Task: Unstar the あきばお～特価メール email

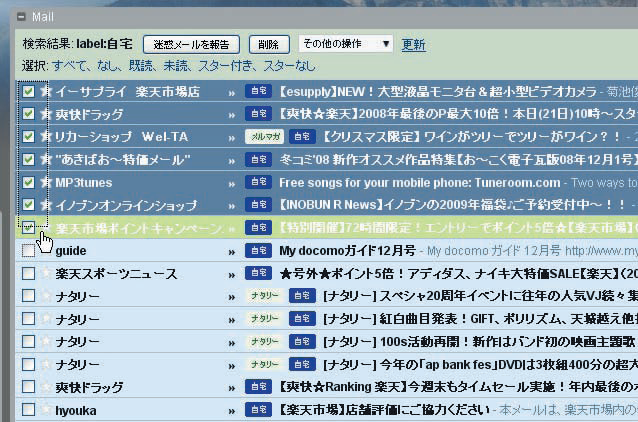Action: [45, 160]
